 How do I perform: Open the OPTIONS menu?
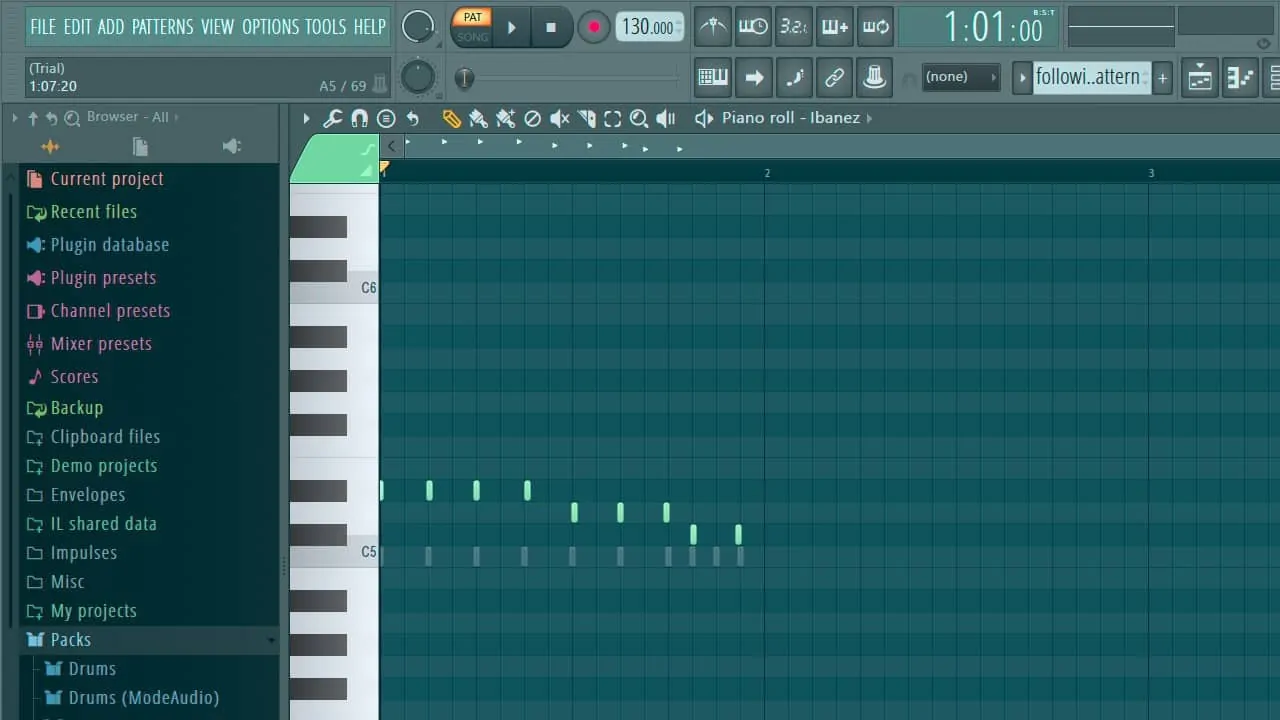[272, 27]
